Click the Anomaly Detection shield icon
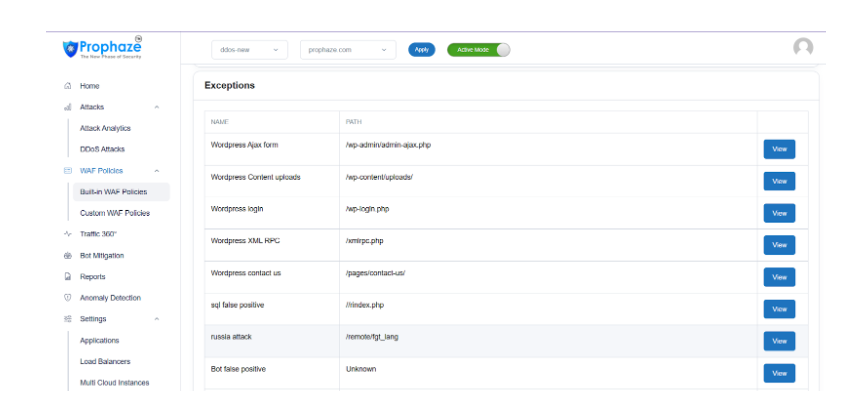 point(67,298)
